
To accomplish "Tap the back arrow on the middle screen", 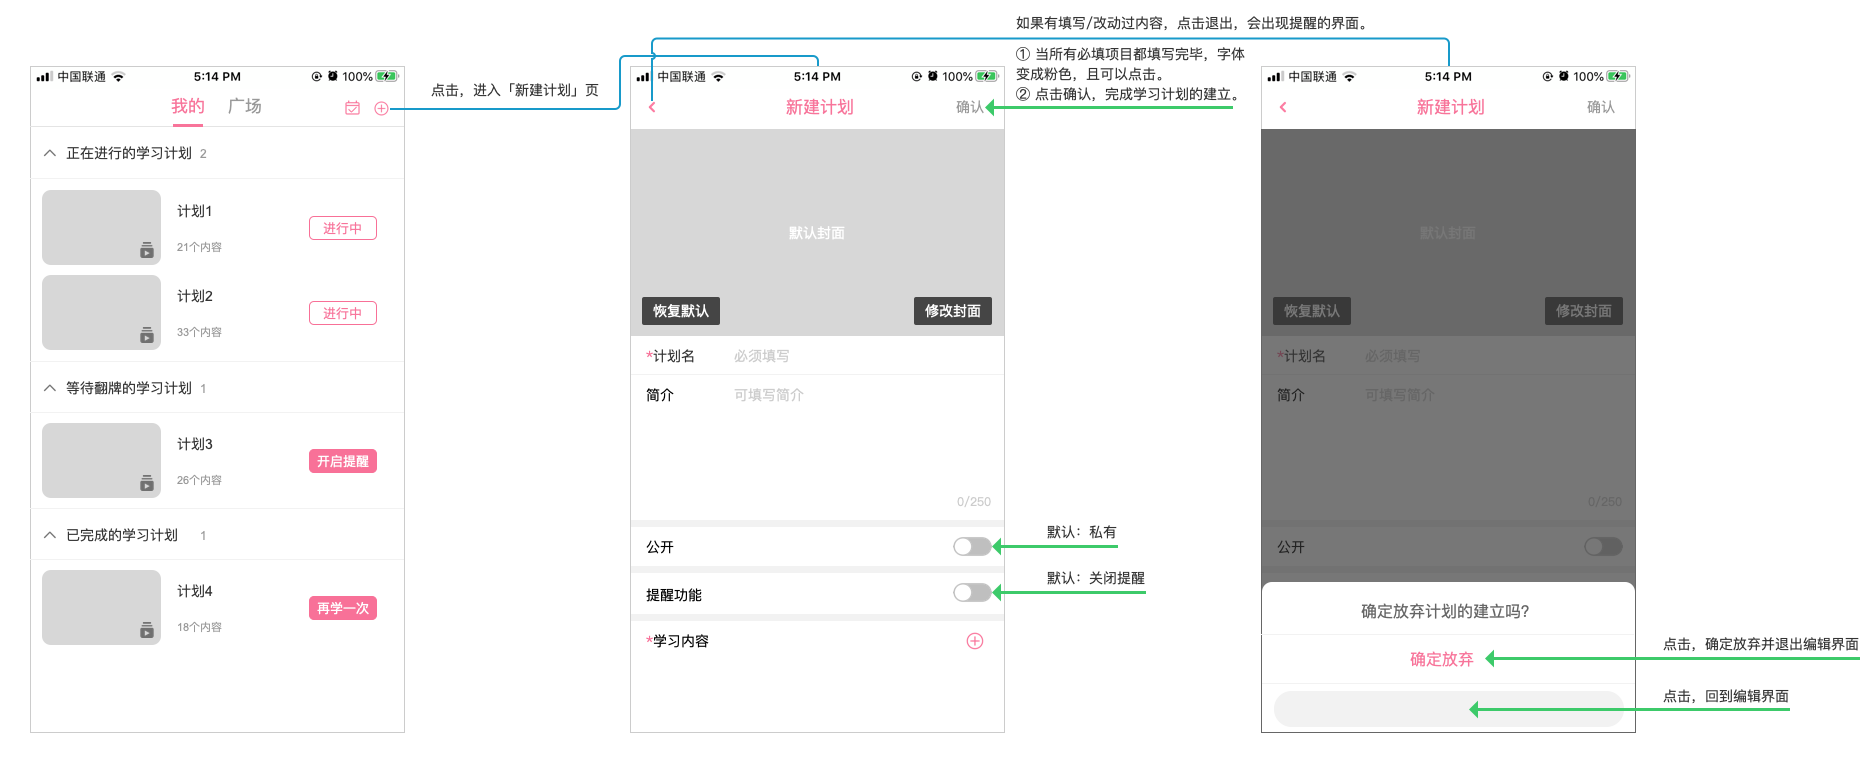I will click(x=652, y=107).
